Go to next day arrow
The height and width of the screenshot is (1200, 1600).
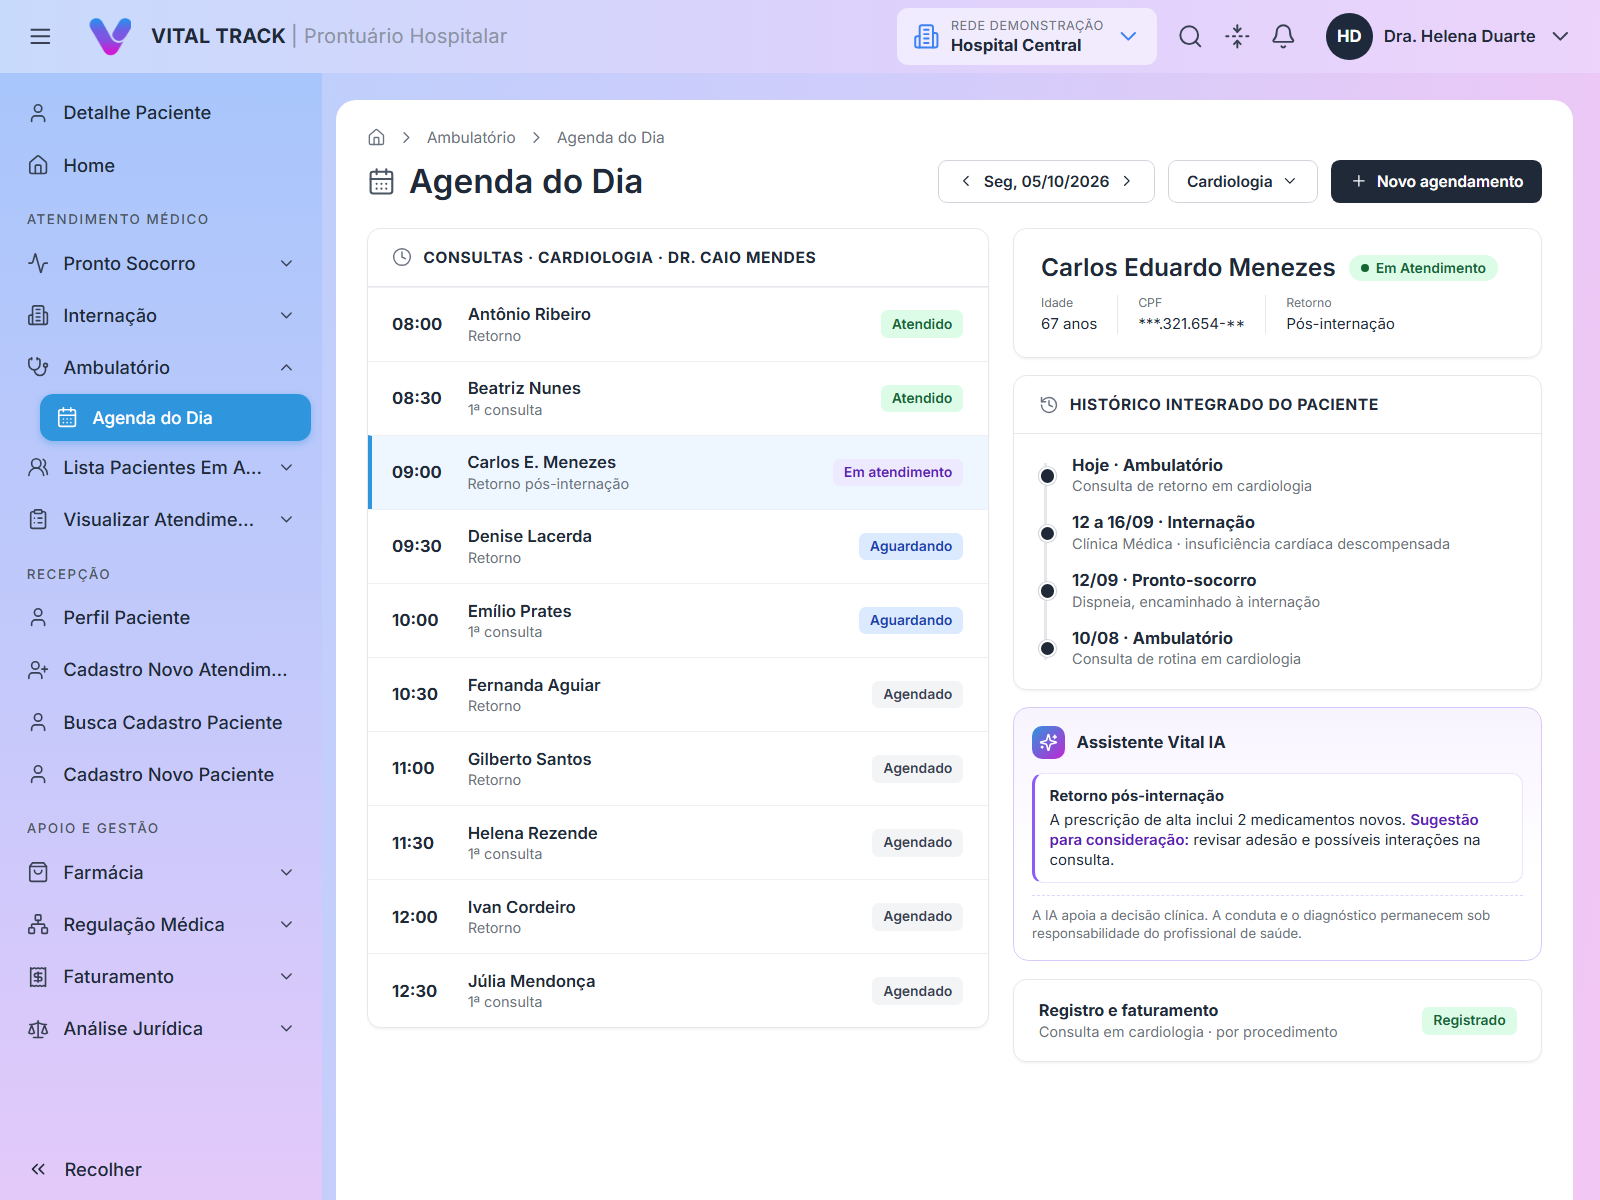(x=1127, y=181)
